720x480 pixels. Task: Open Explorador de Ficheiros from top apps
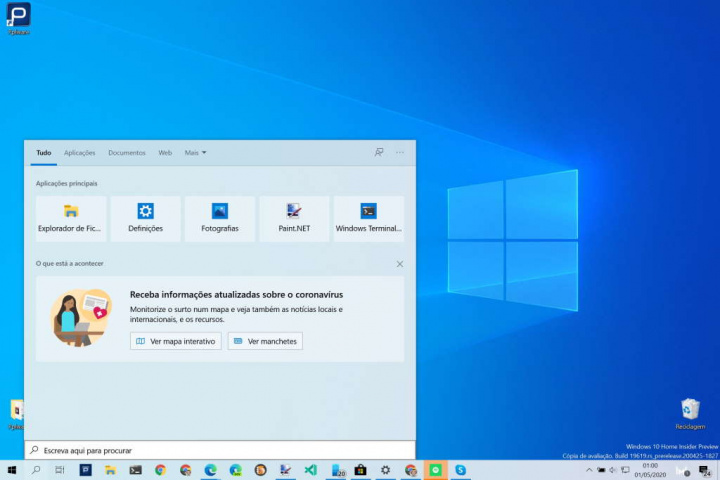(71, 218)
